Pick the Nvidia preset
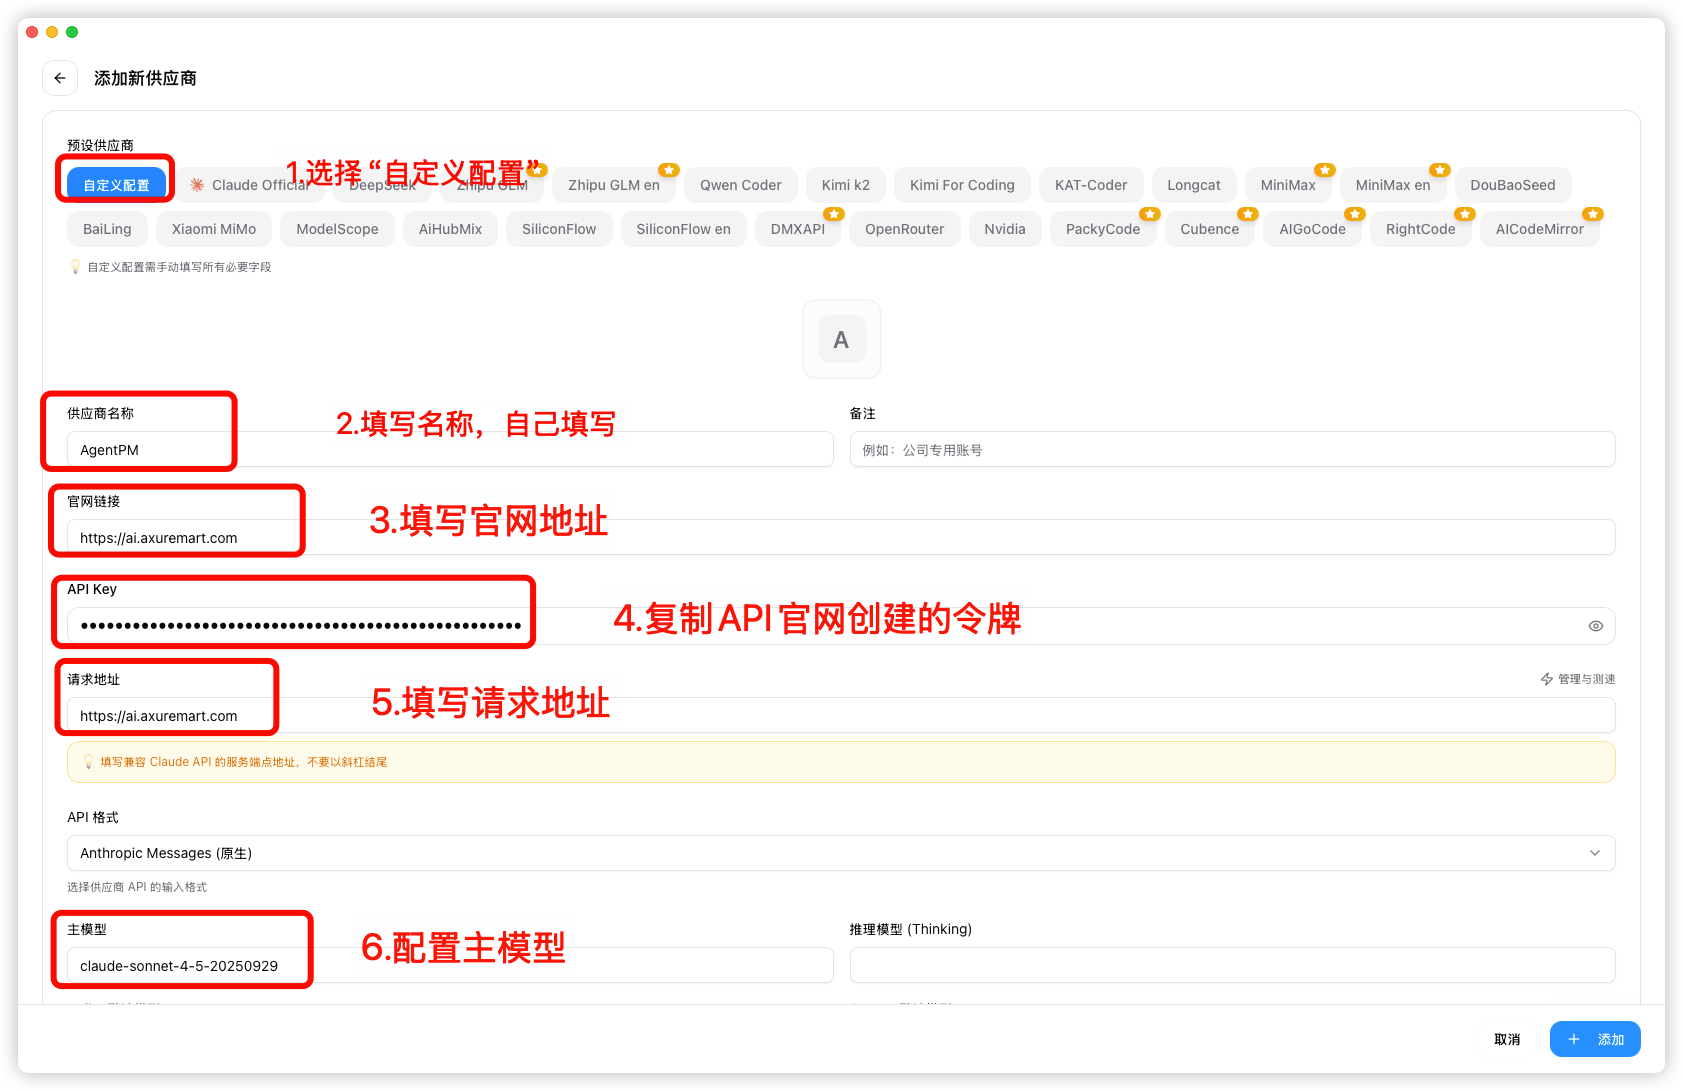The width and height of the screenshot is (1683, 1091). 1005,229
